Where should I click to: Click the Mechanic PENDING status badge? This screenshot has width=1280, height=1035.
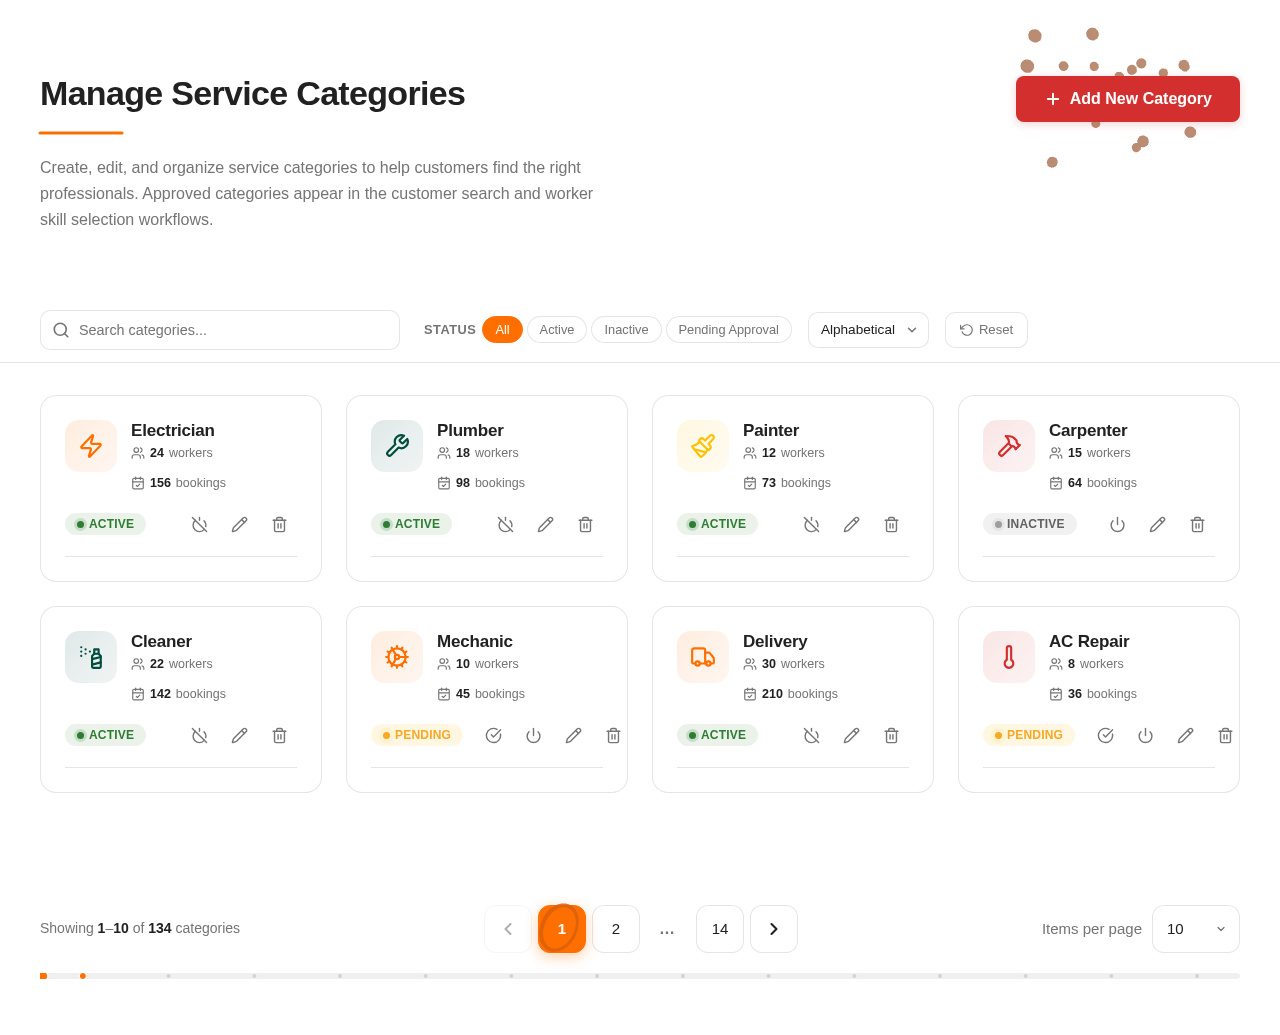tap(417, 735)
